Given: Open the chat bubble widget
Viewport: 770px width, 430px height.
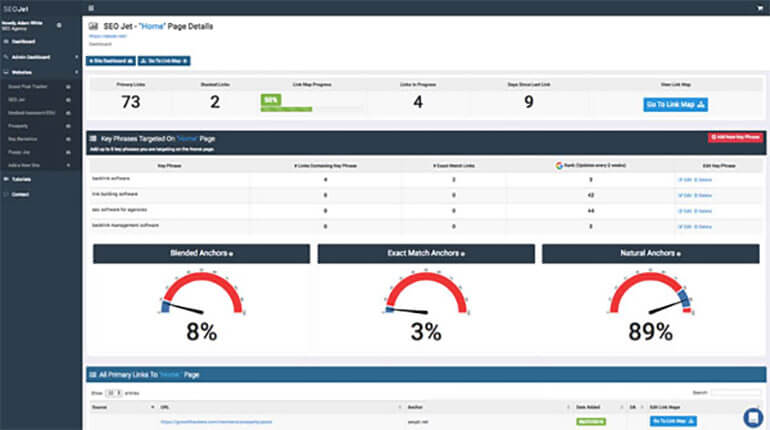Looking at the screenshot, I should [752, 417].
